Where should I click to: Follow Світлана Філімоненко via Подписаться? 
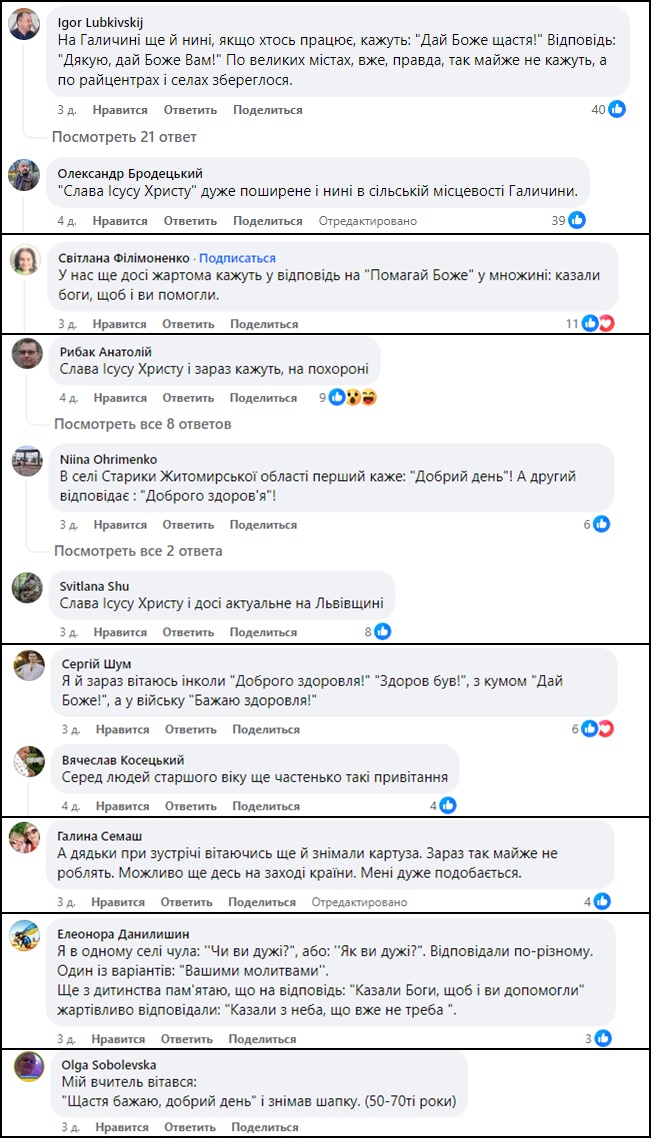(x=238, y=258)
